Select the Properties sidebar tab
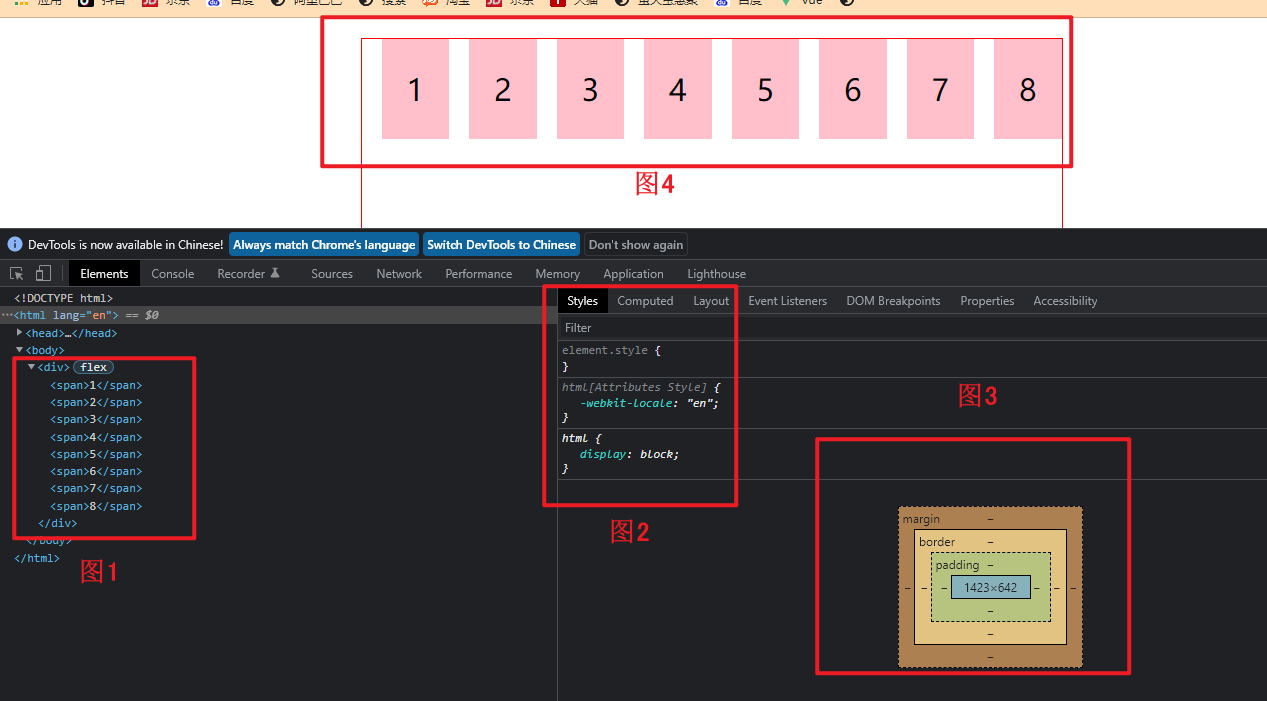This screenshot has width=1267, height=701. (x=987, y=300)
